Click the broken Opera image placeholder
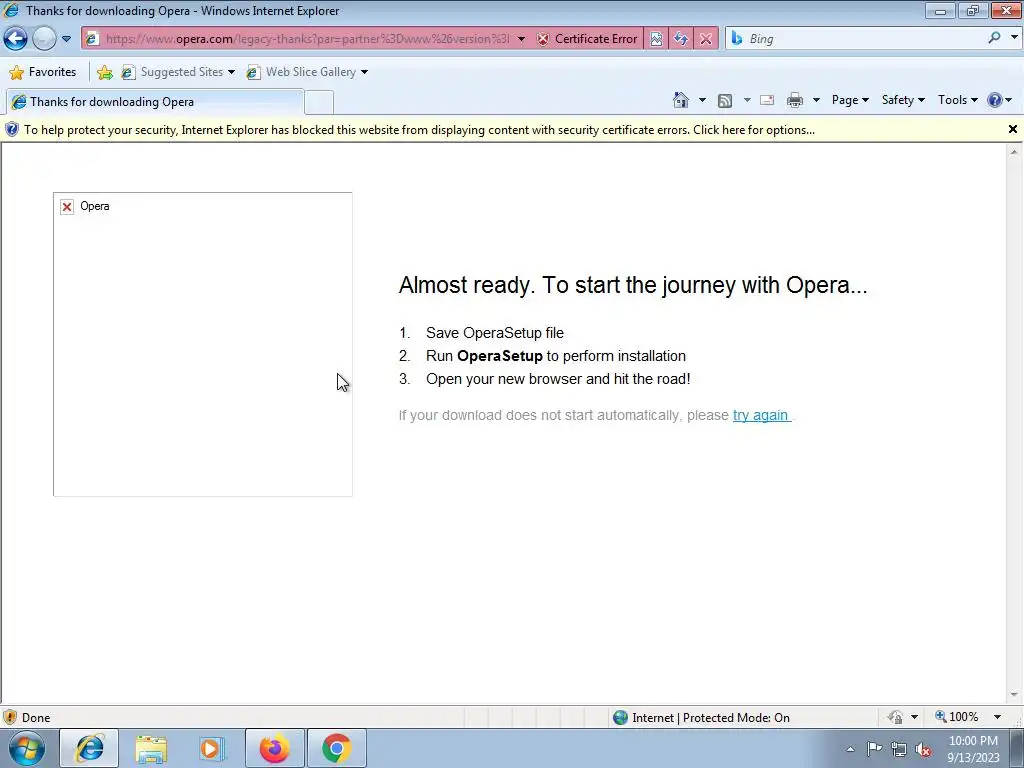 [x=202, y=344]
